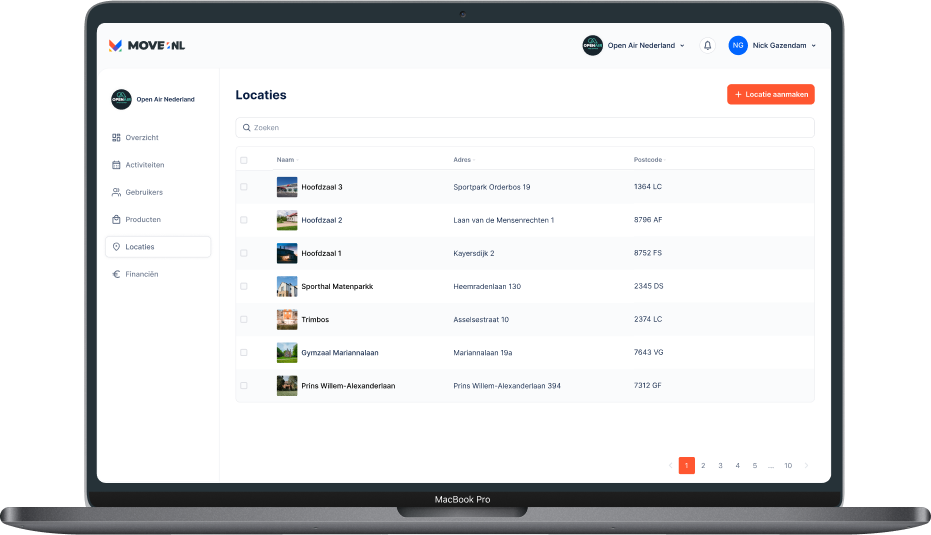The width and height of the screenshot is (931, 535).
Task: Sort the table by Naam column
Action: pos(286,160)
